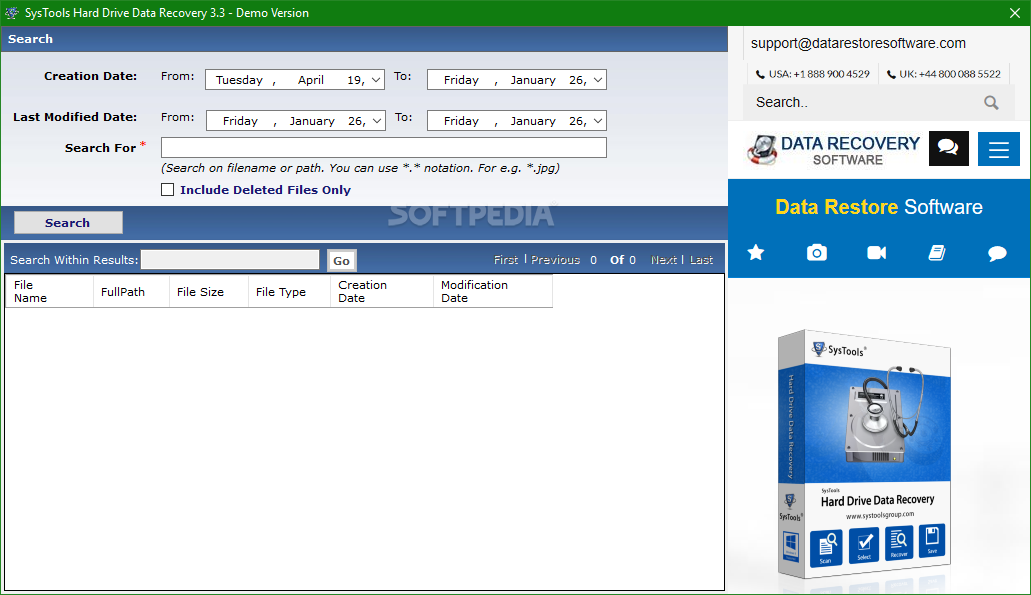Click the support@datarestoresoftware.com email
The height and width of the screenshot is (595, 1031).
pos(858,43)
